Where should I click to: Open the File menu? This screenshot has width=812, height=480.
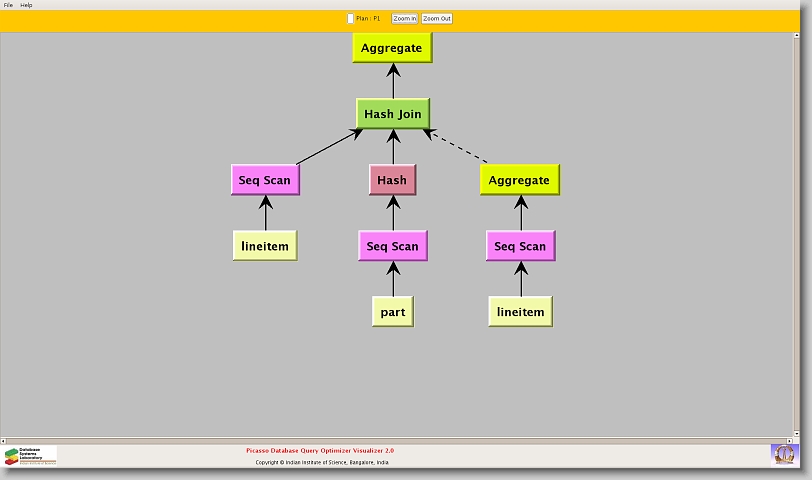click(8, 5)
